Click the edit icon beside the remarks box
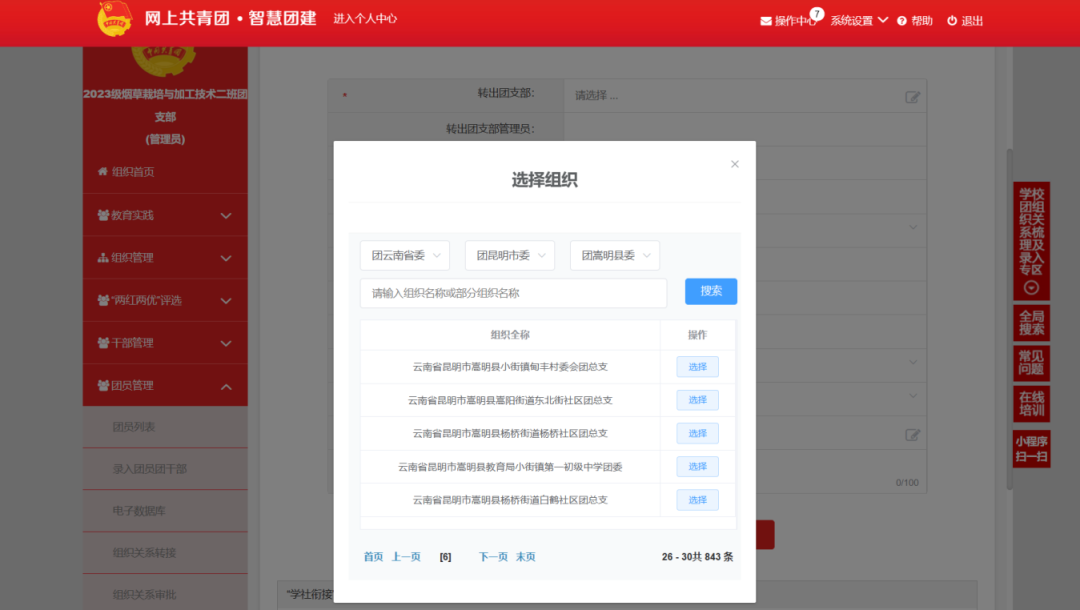Viewport: 1080px width, 610px height. pyautogui.click(x=913, y=434)
